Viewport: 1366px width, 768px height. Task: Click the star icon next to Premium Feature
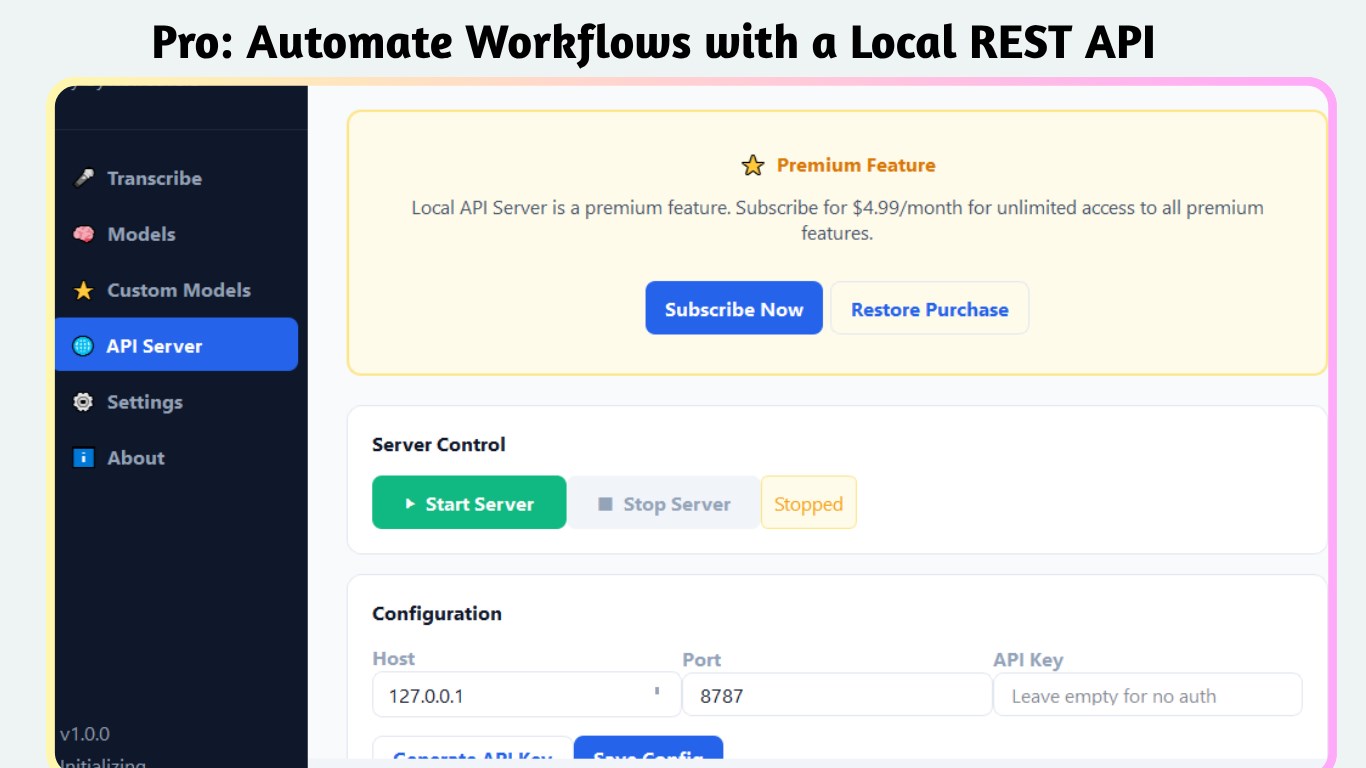753,165
